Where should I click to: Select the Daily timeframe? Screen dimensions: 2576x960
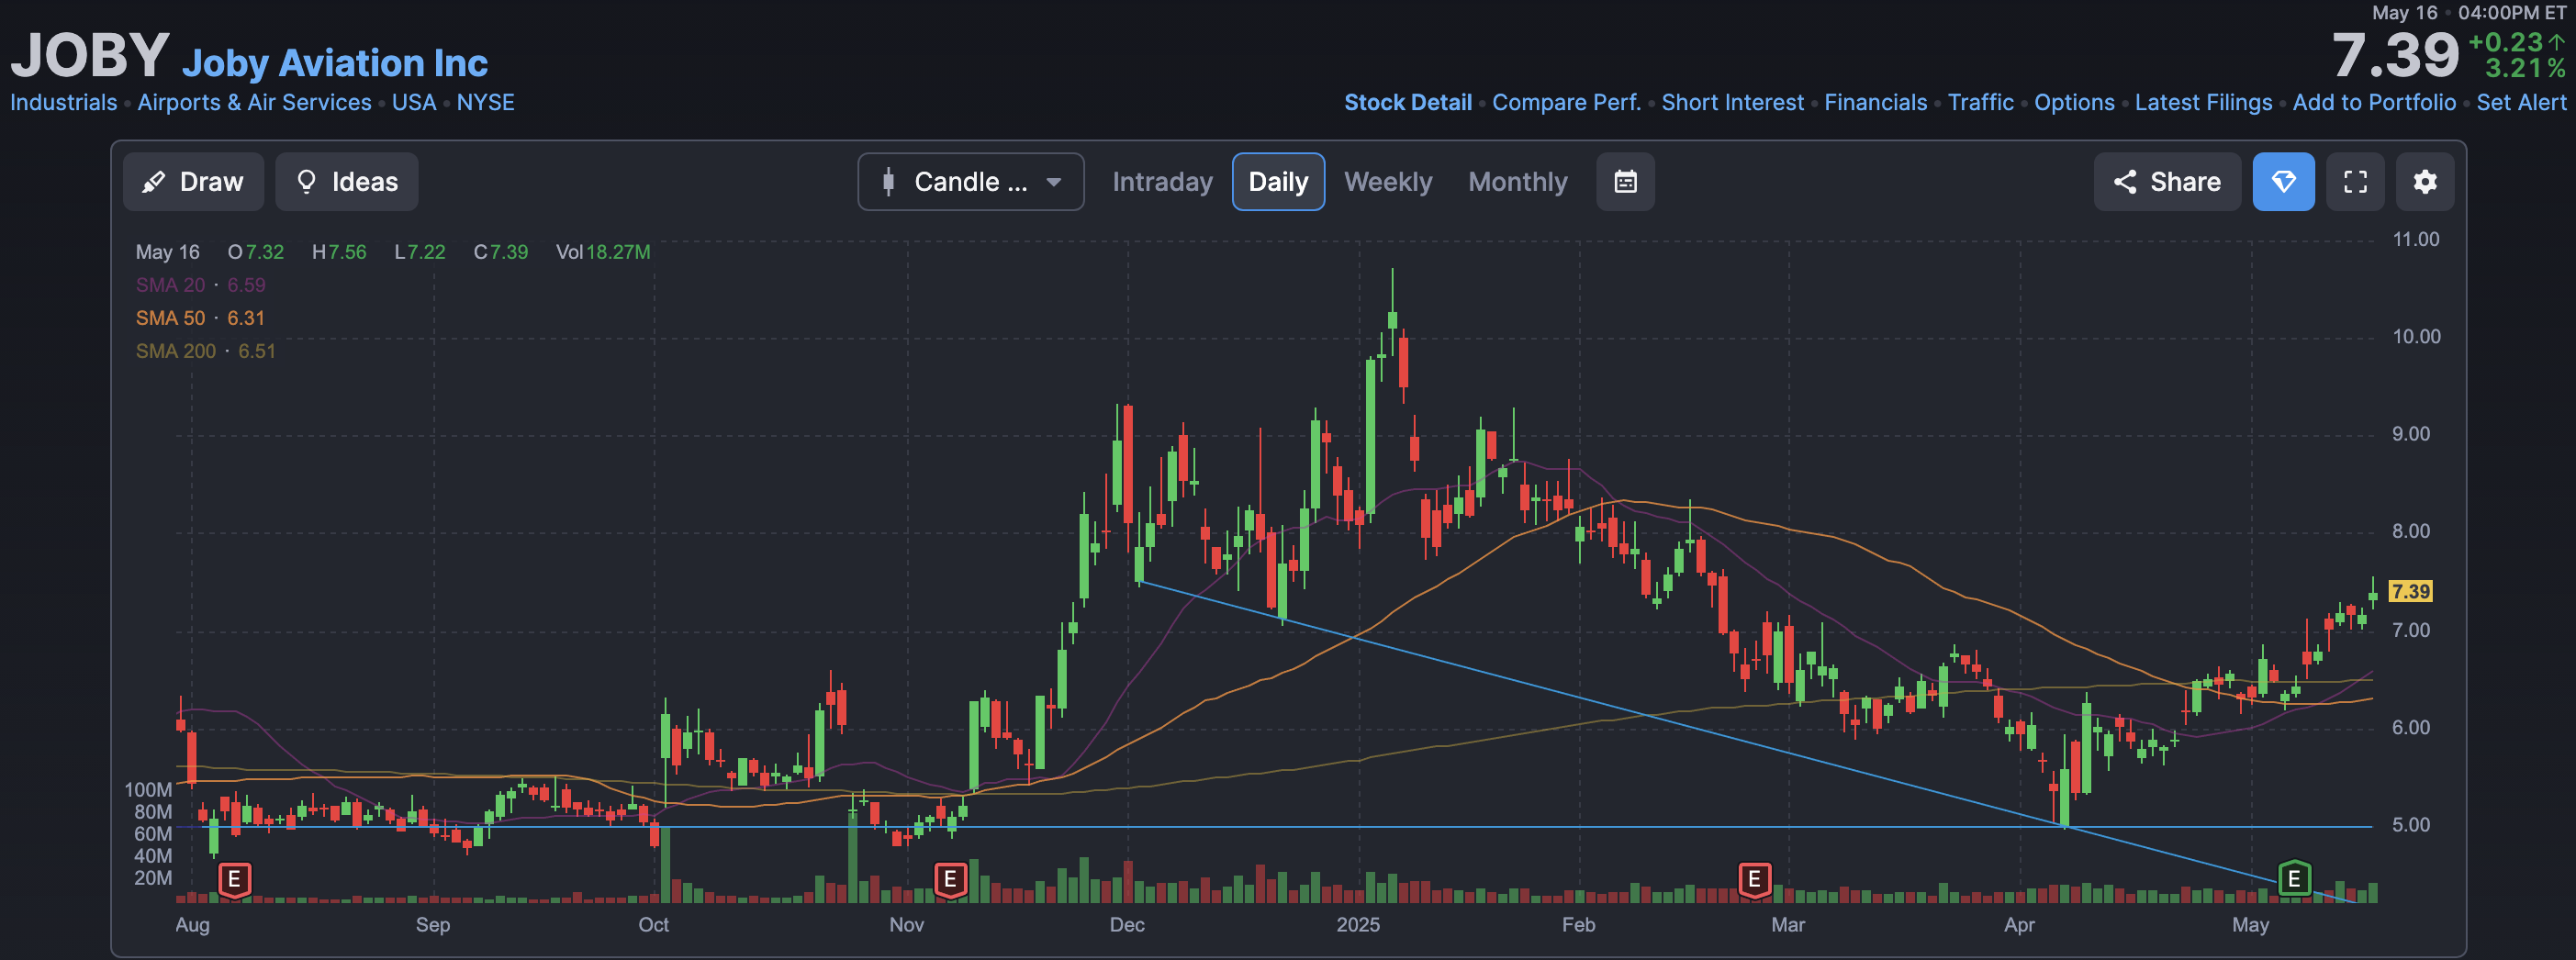coord(1278,182)
